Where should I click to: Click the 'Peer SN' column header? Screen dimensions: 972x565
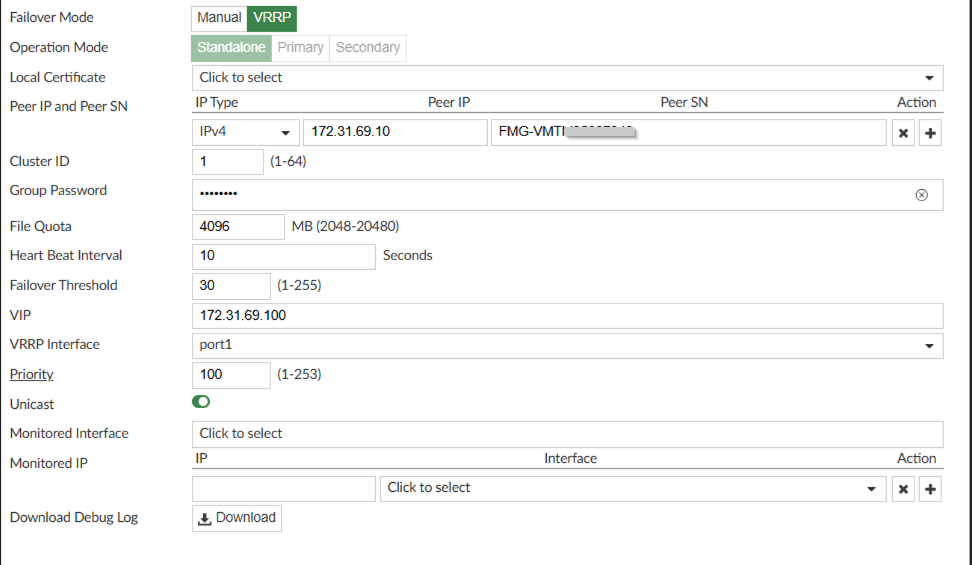click(684, 102)
